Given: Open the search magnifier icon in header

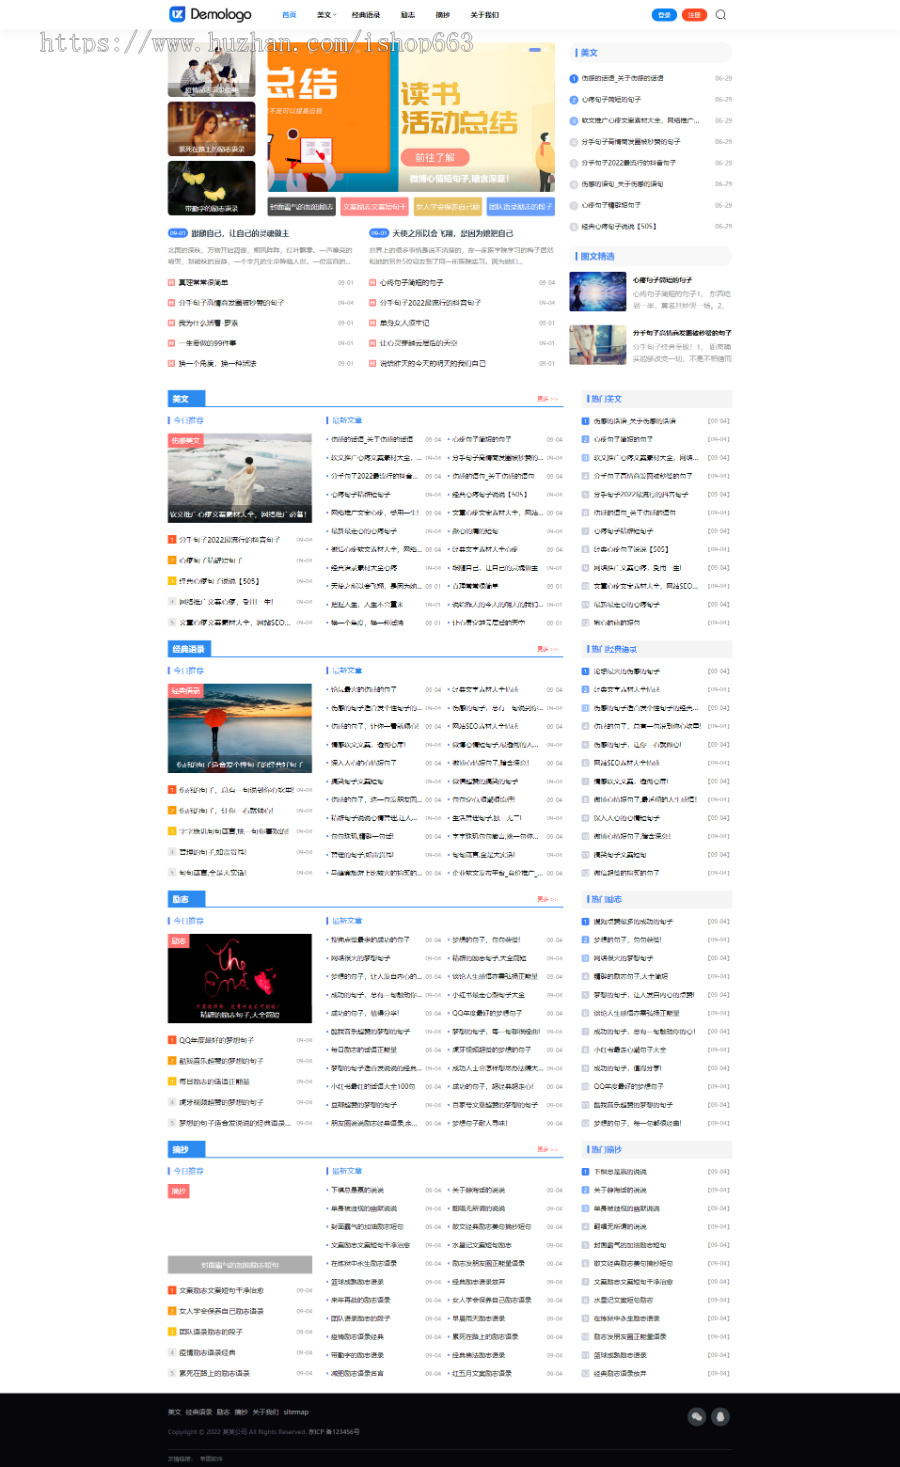Looking at the screenshot, I should [x=721, y=15].
